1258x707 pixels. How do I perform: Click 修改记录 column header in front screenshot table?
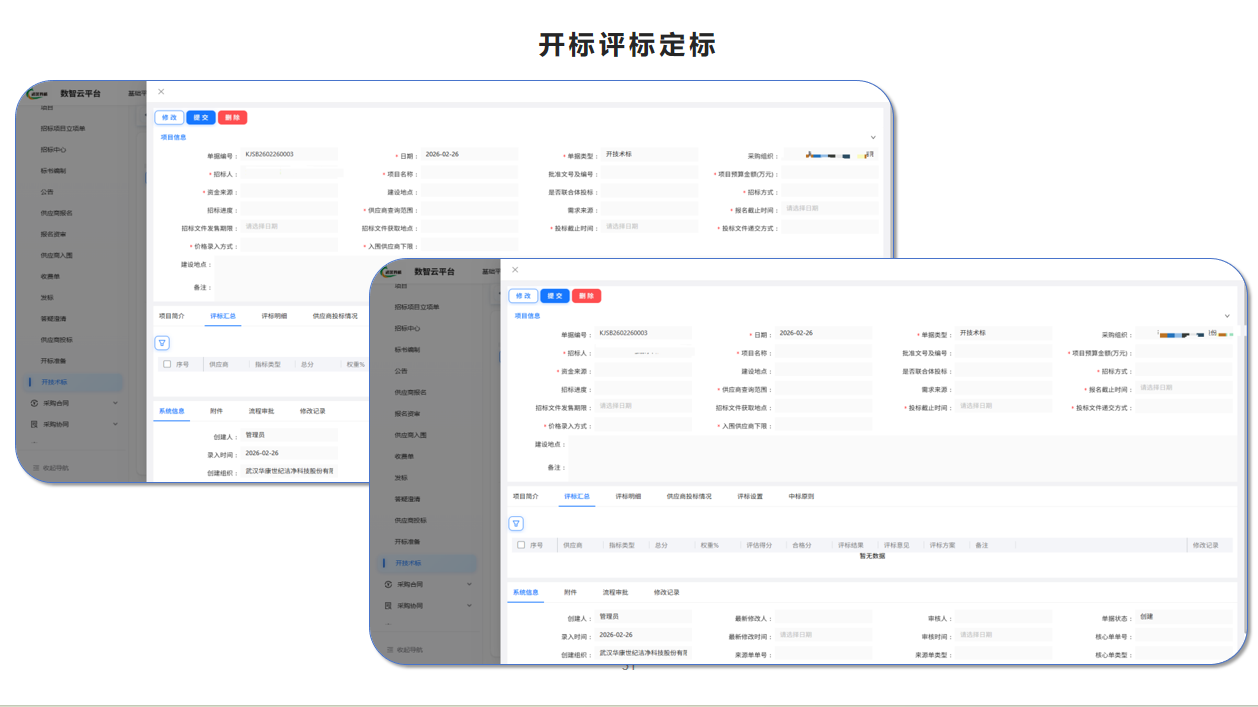(1205, 545)
